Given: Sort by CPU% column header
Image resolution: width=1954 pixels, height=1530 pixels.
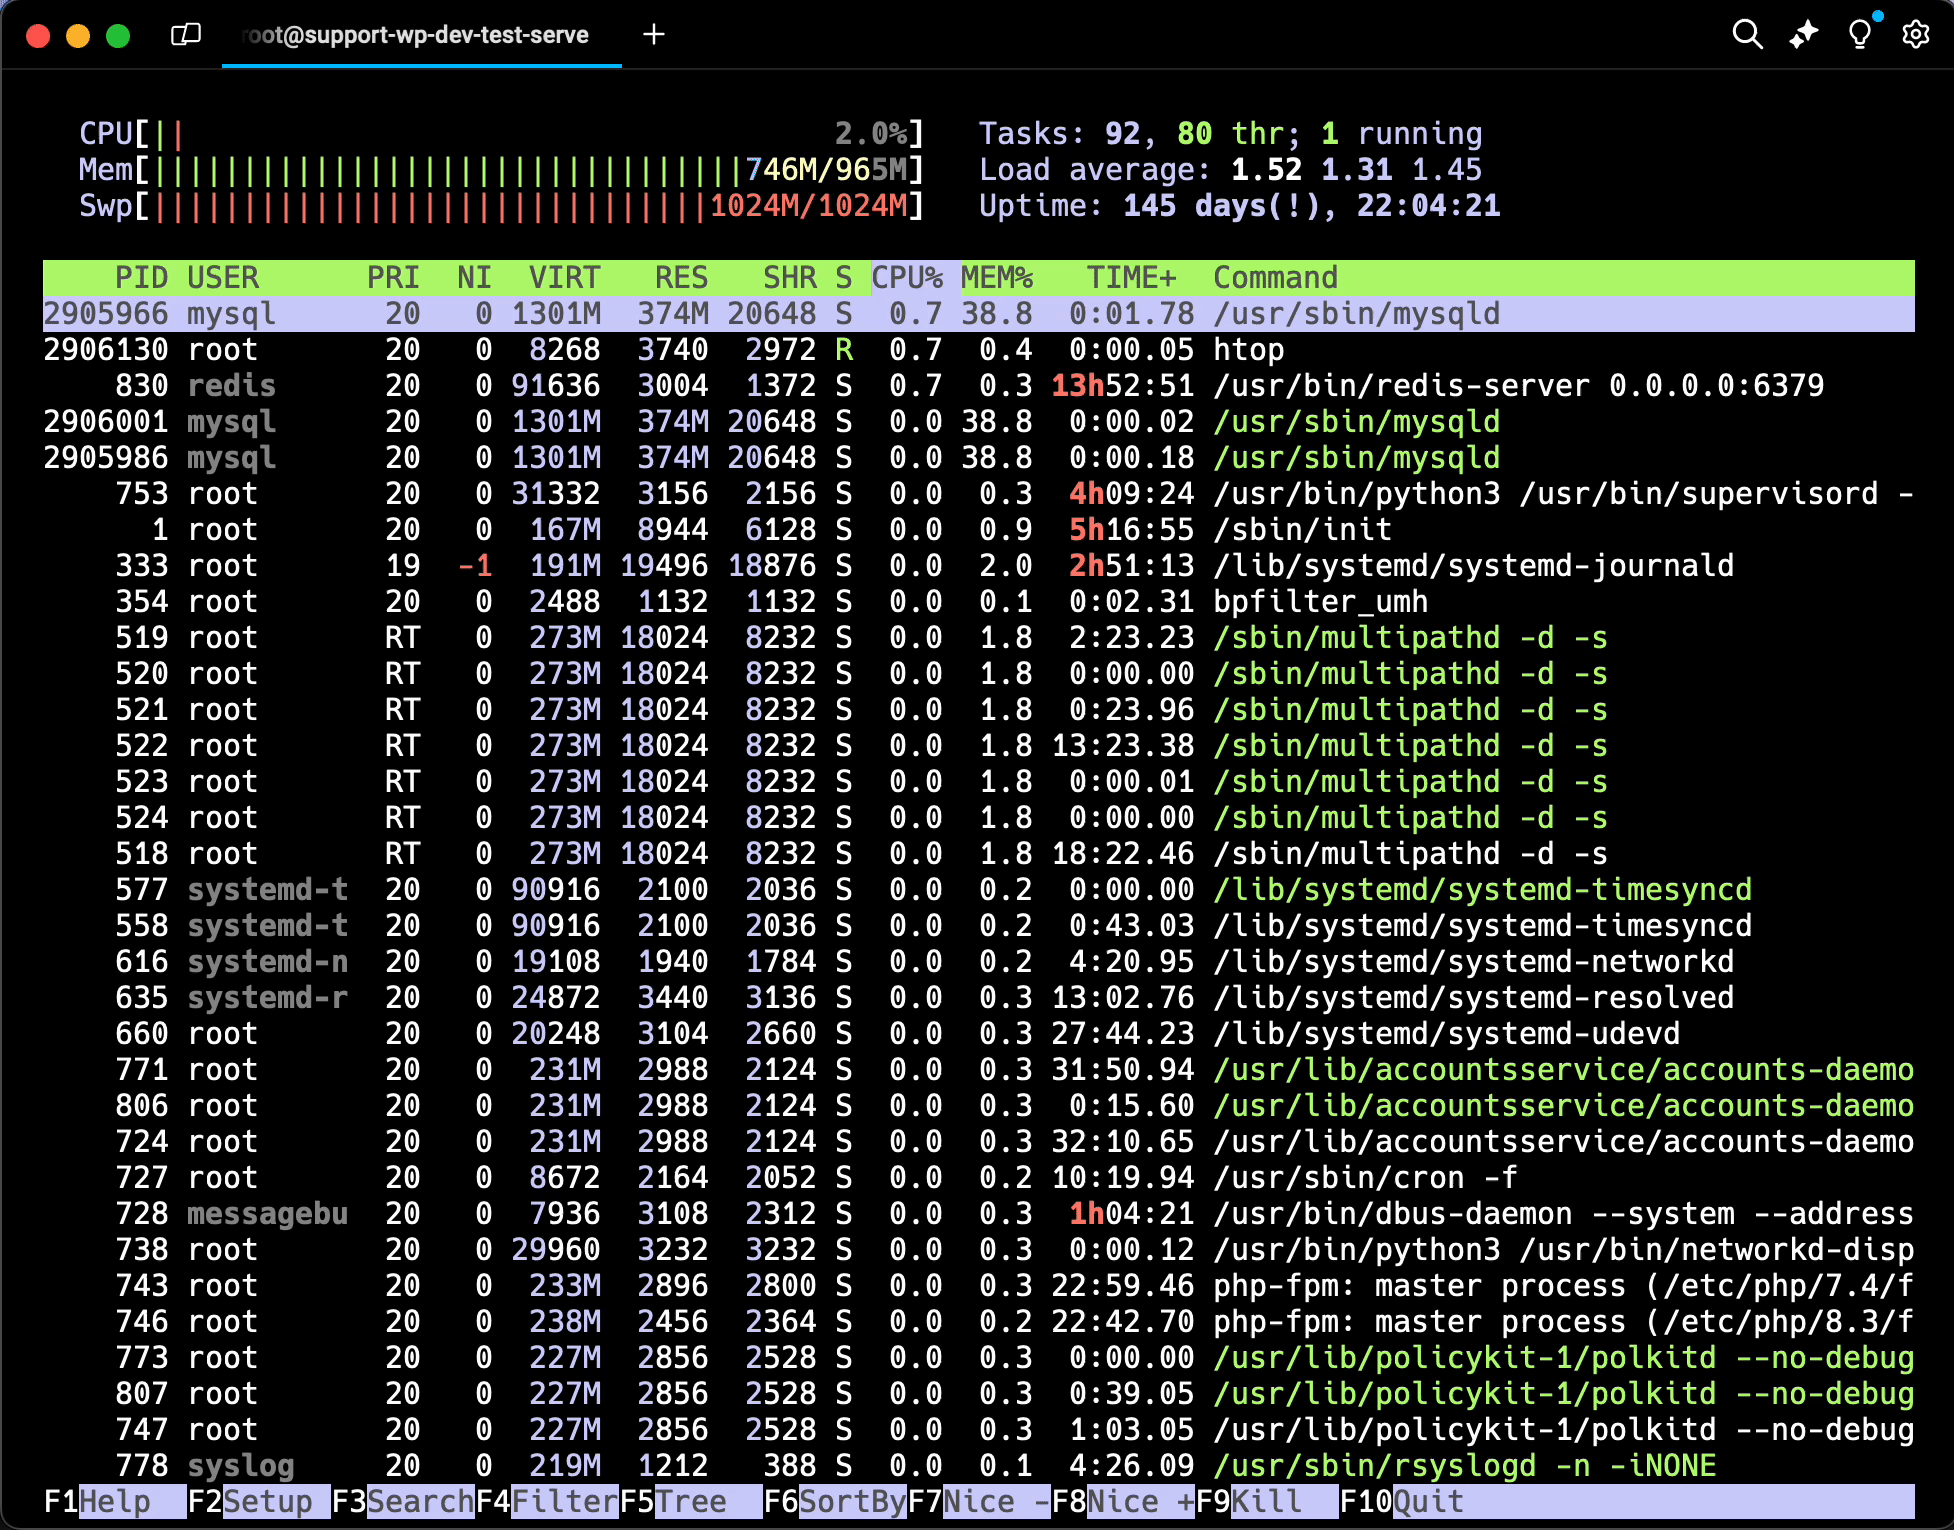Looking at the screenshot, I should [x=907, y=277].
